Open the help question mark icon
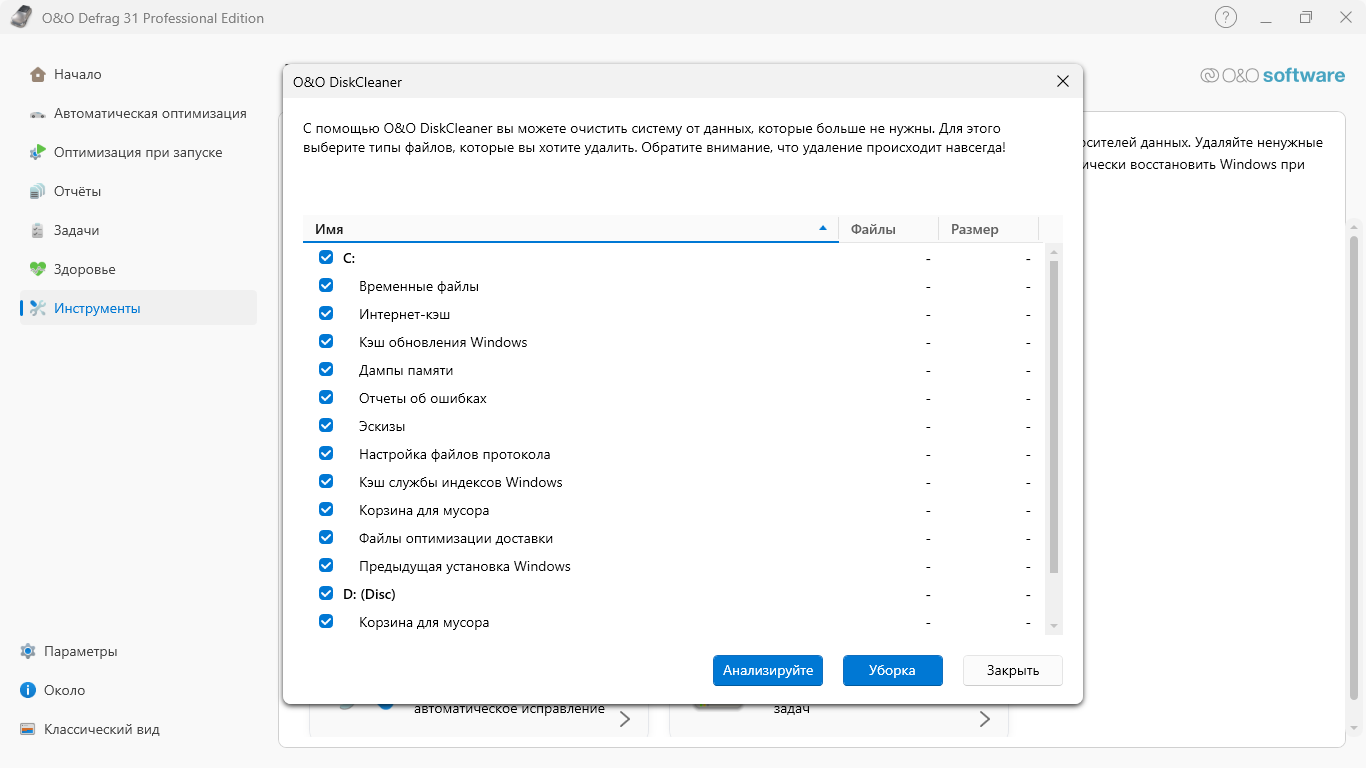1366x768 pixels. point(1225,18)
